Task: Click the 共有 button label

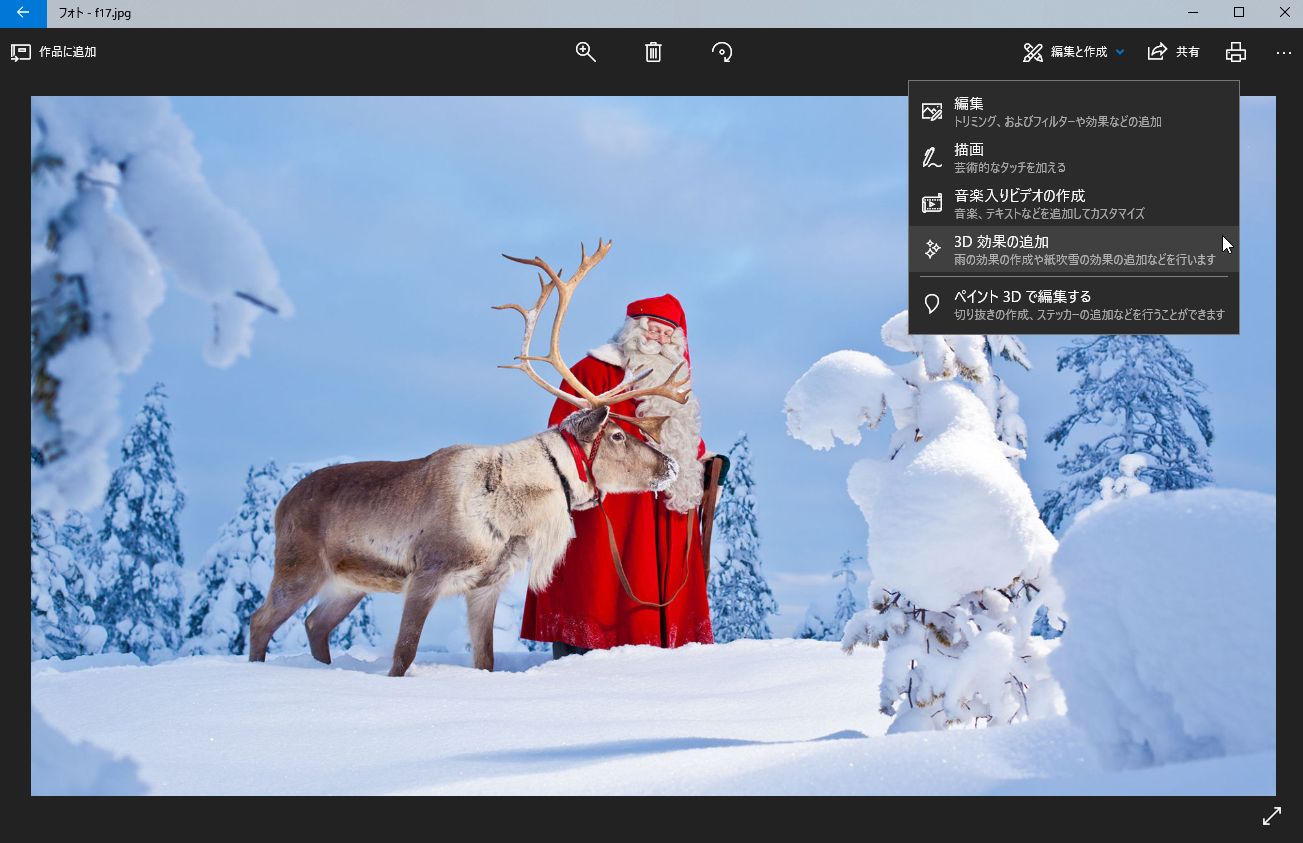Action: [x=1187, y=52]
